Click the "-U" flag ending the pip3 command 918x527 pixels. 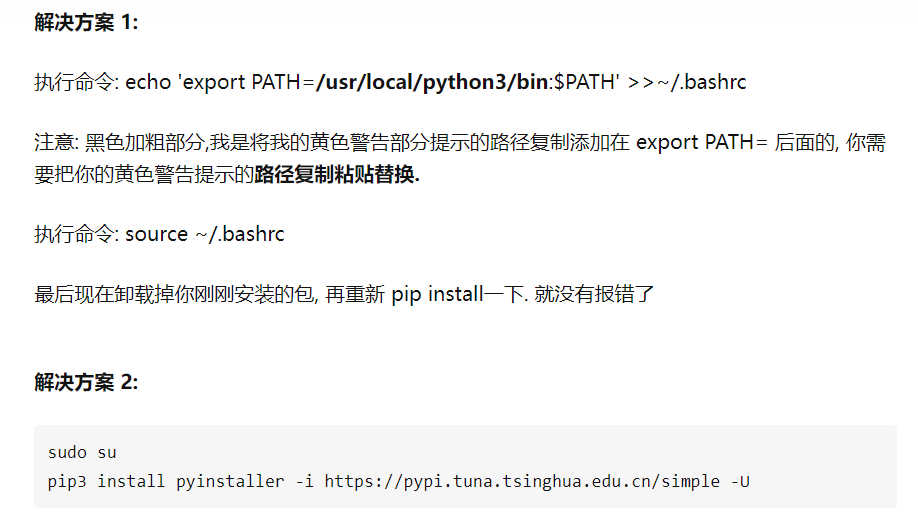pyautogui.click(x=740, y=481)
